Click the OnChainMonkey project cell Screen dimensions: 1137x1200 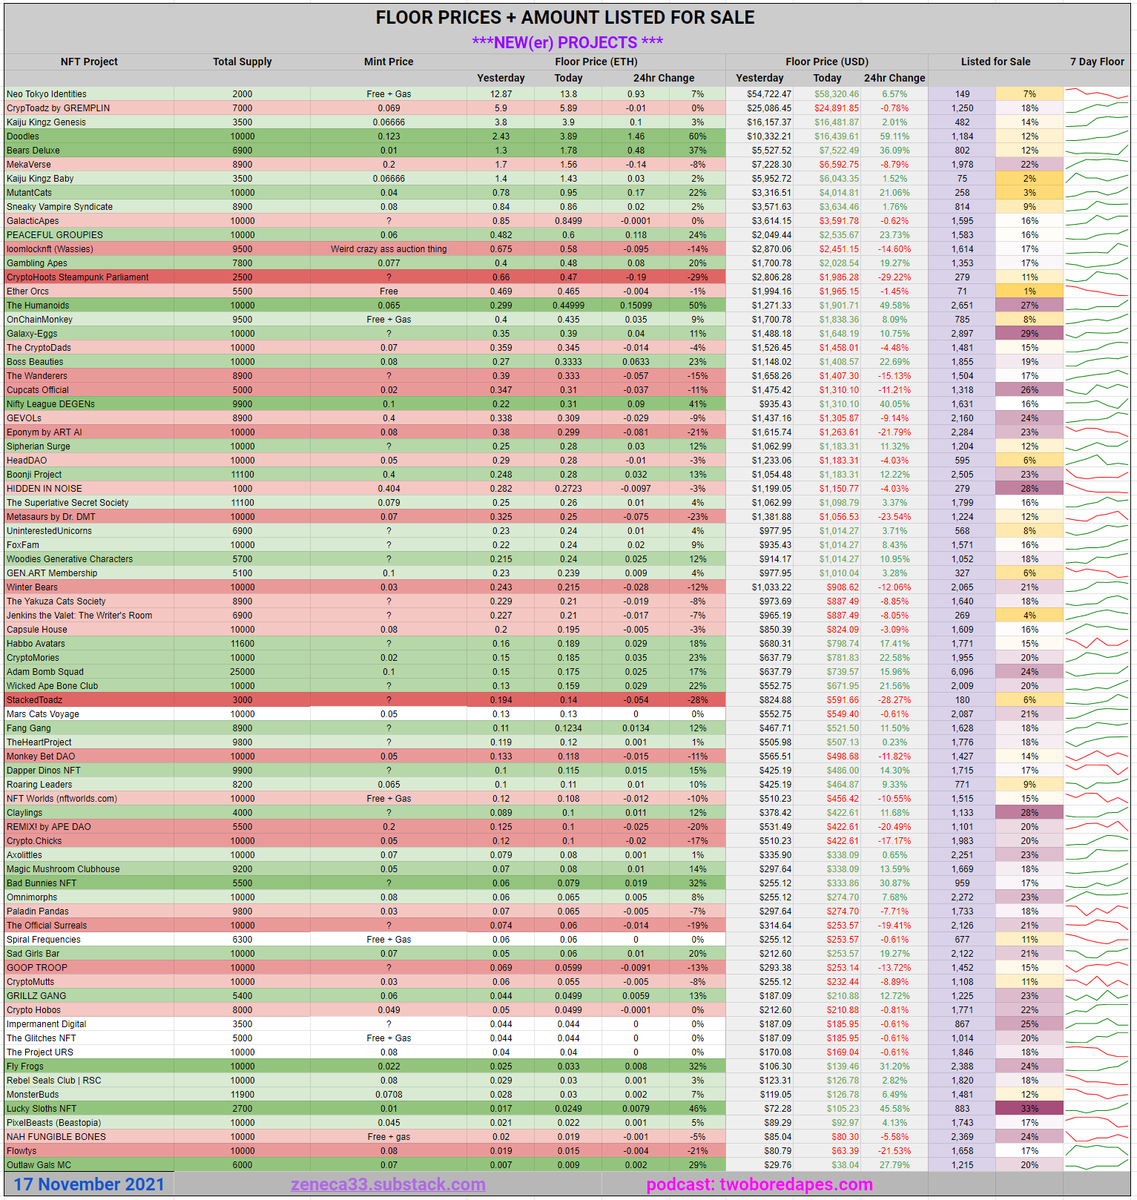point(89,320)
